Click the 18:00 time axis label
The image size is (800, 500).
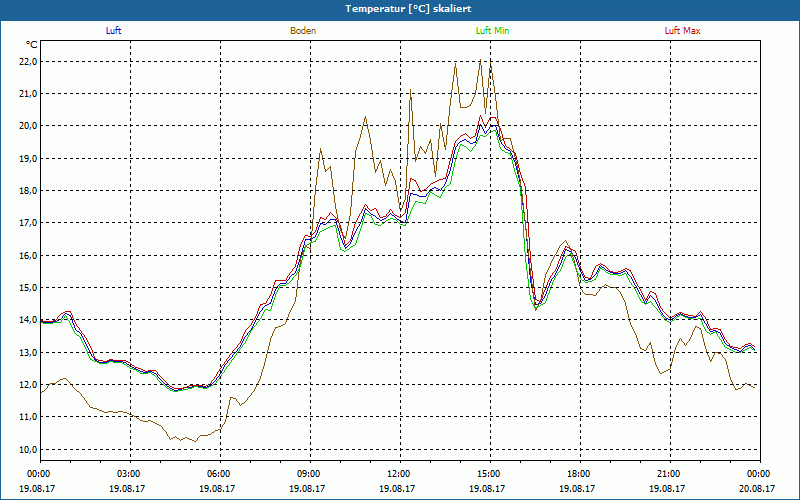click(x=580, y=474)
